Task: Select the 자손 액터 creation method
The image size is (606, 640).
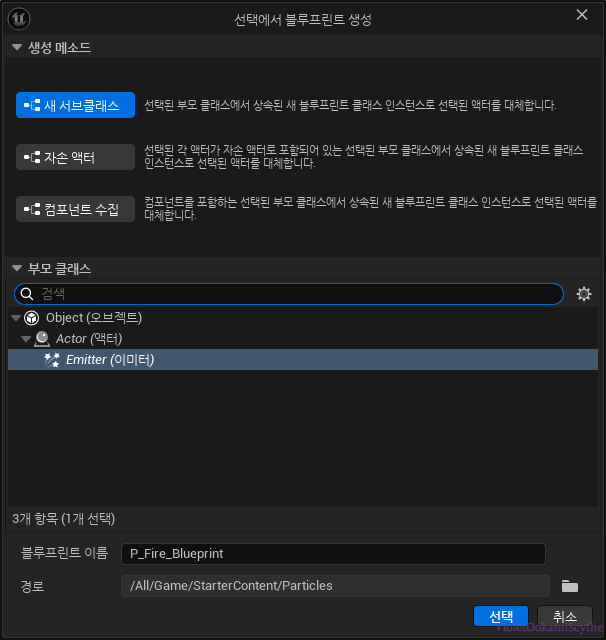Action: [x=75, y=157]
